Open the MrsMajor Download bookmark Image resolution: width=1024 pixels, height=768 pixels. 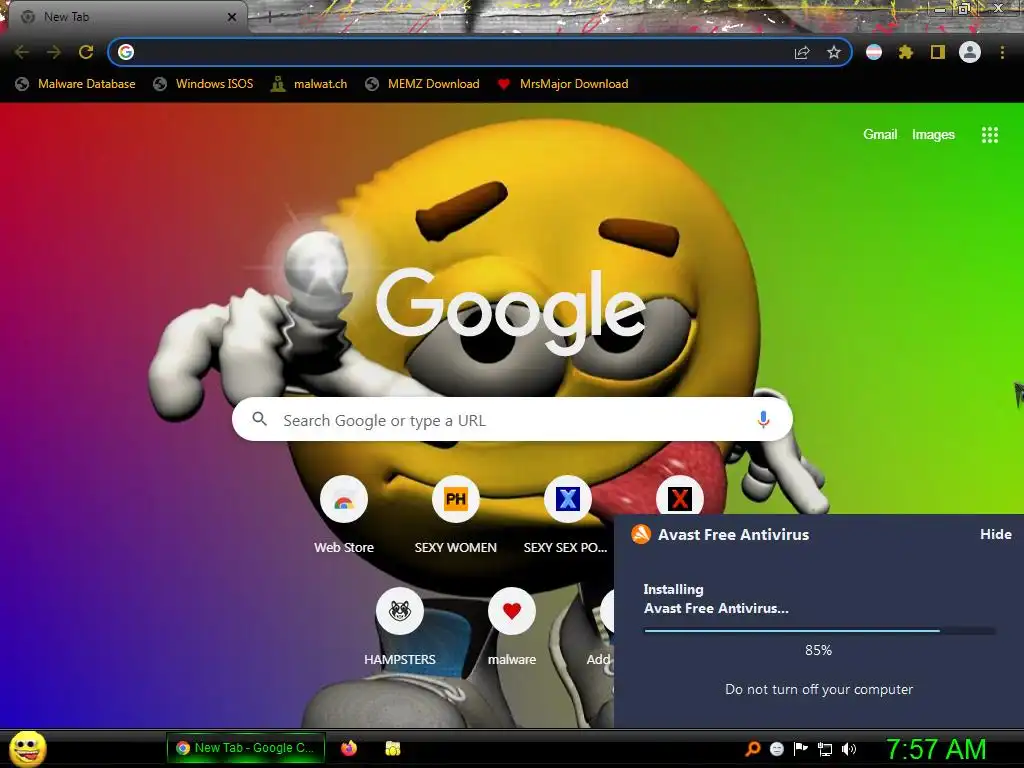(x=563, y=84)
